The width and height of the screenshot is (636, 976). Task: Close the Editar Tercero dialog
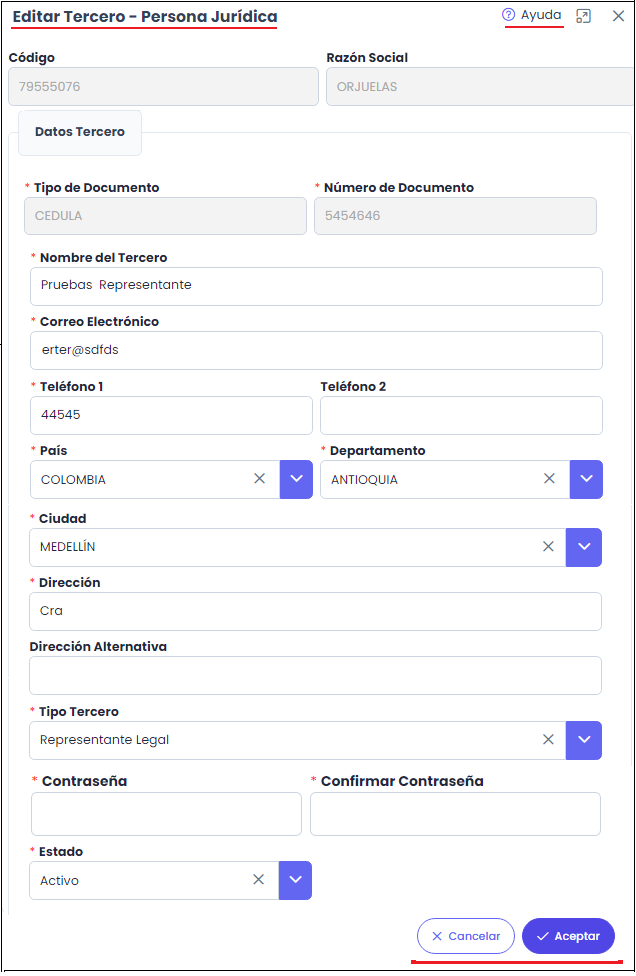(x=618, y=16)
